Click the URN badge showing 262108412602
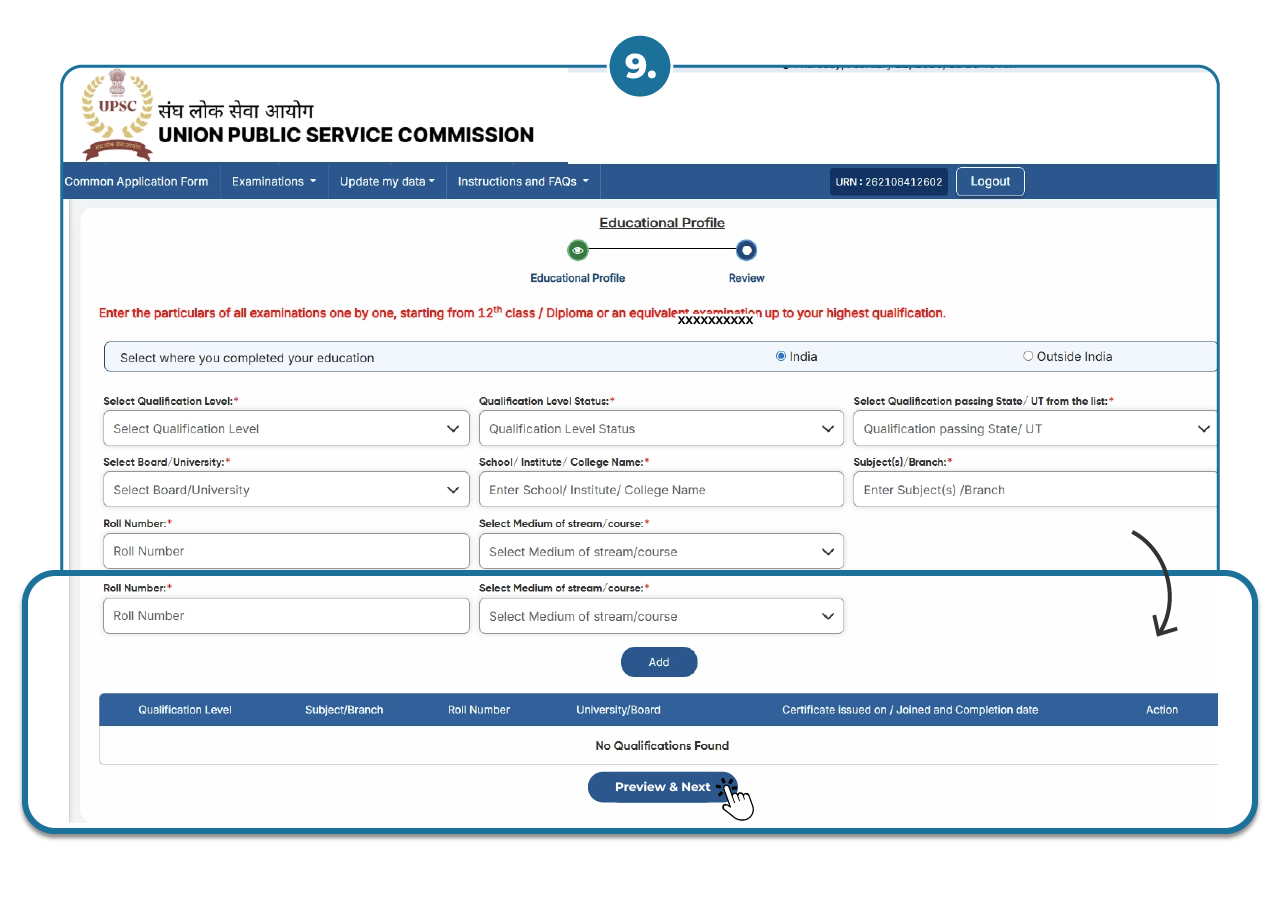 888,181
